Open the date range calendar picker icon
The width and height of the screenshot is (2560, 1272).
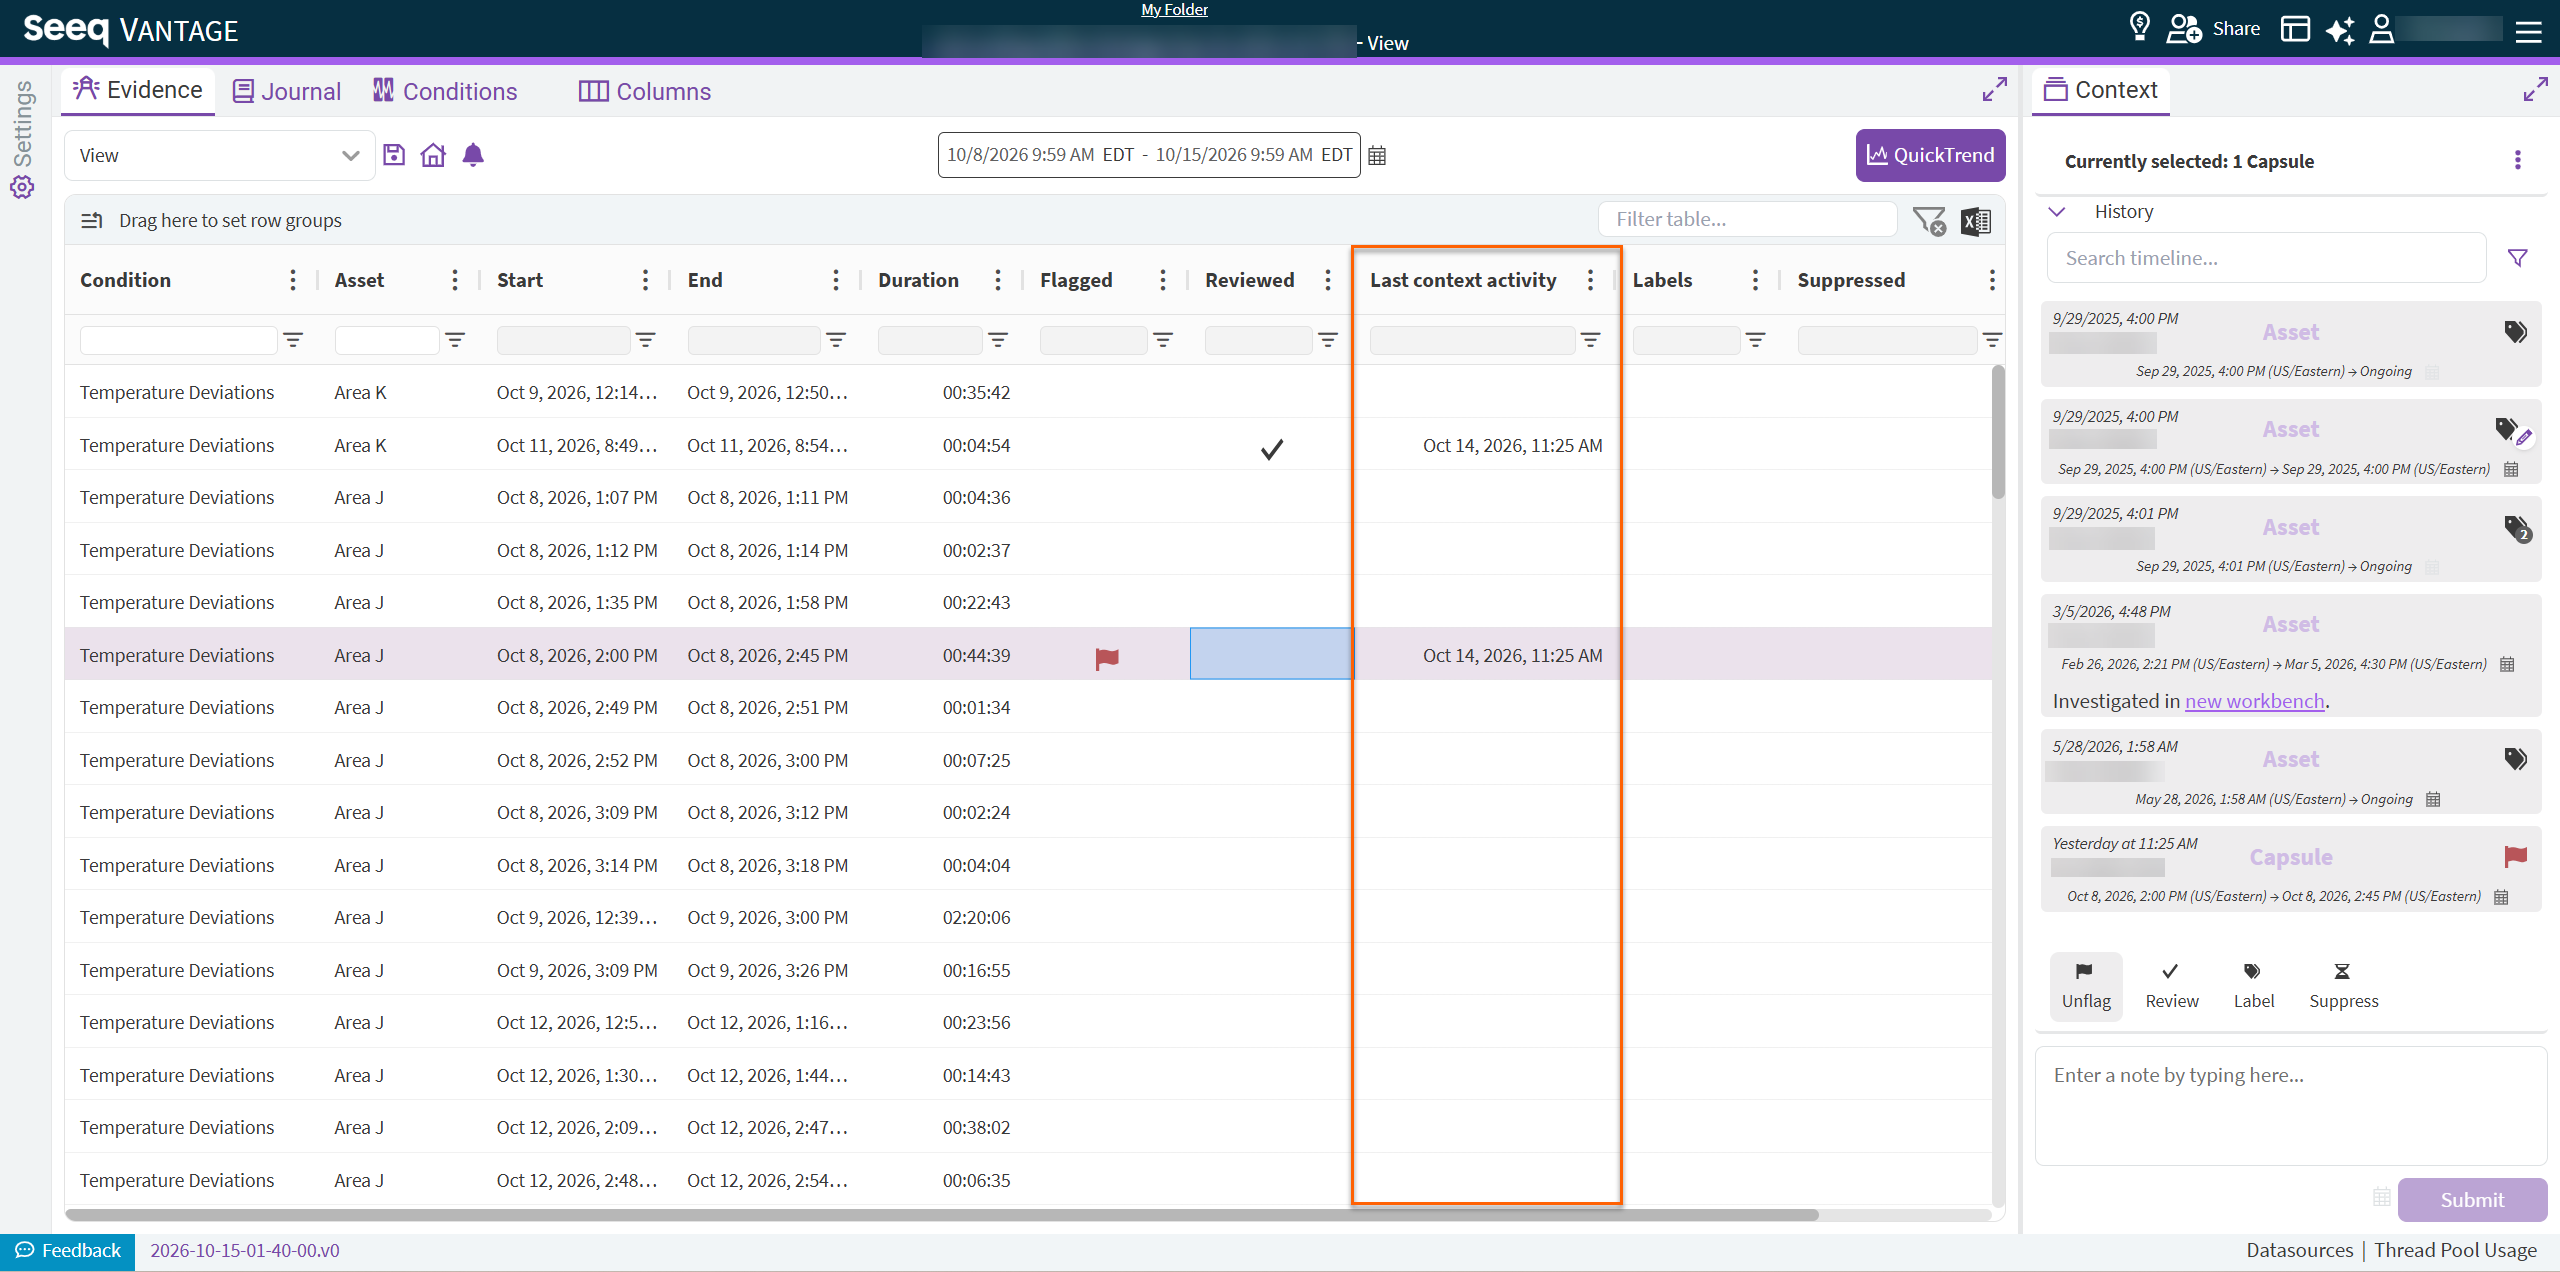tap(1377, 156)
